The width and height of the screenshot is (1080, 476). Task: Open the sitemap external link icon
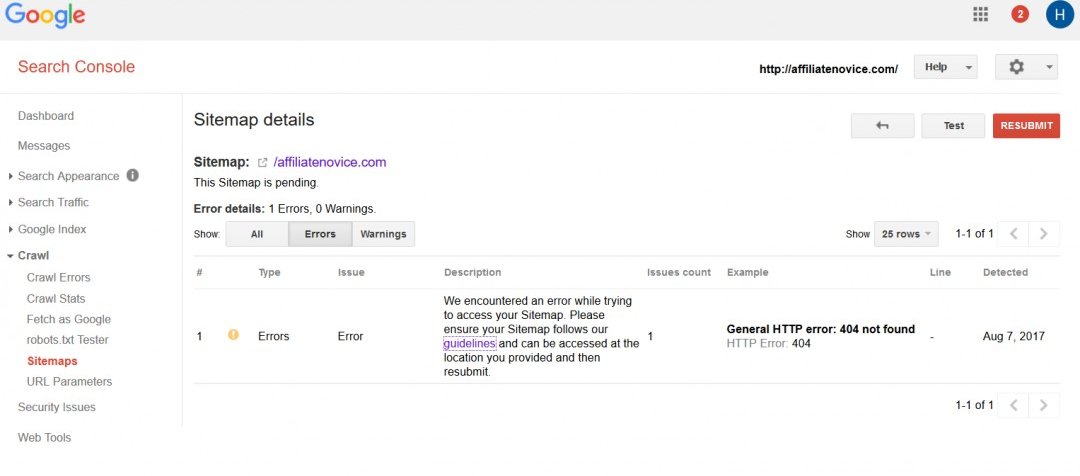point(262,163)
